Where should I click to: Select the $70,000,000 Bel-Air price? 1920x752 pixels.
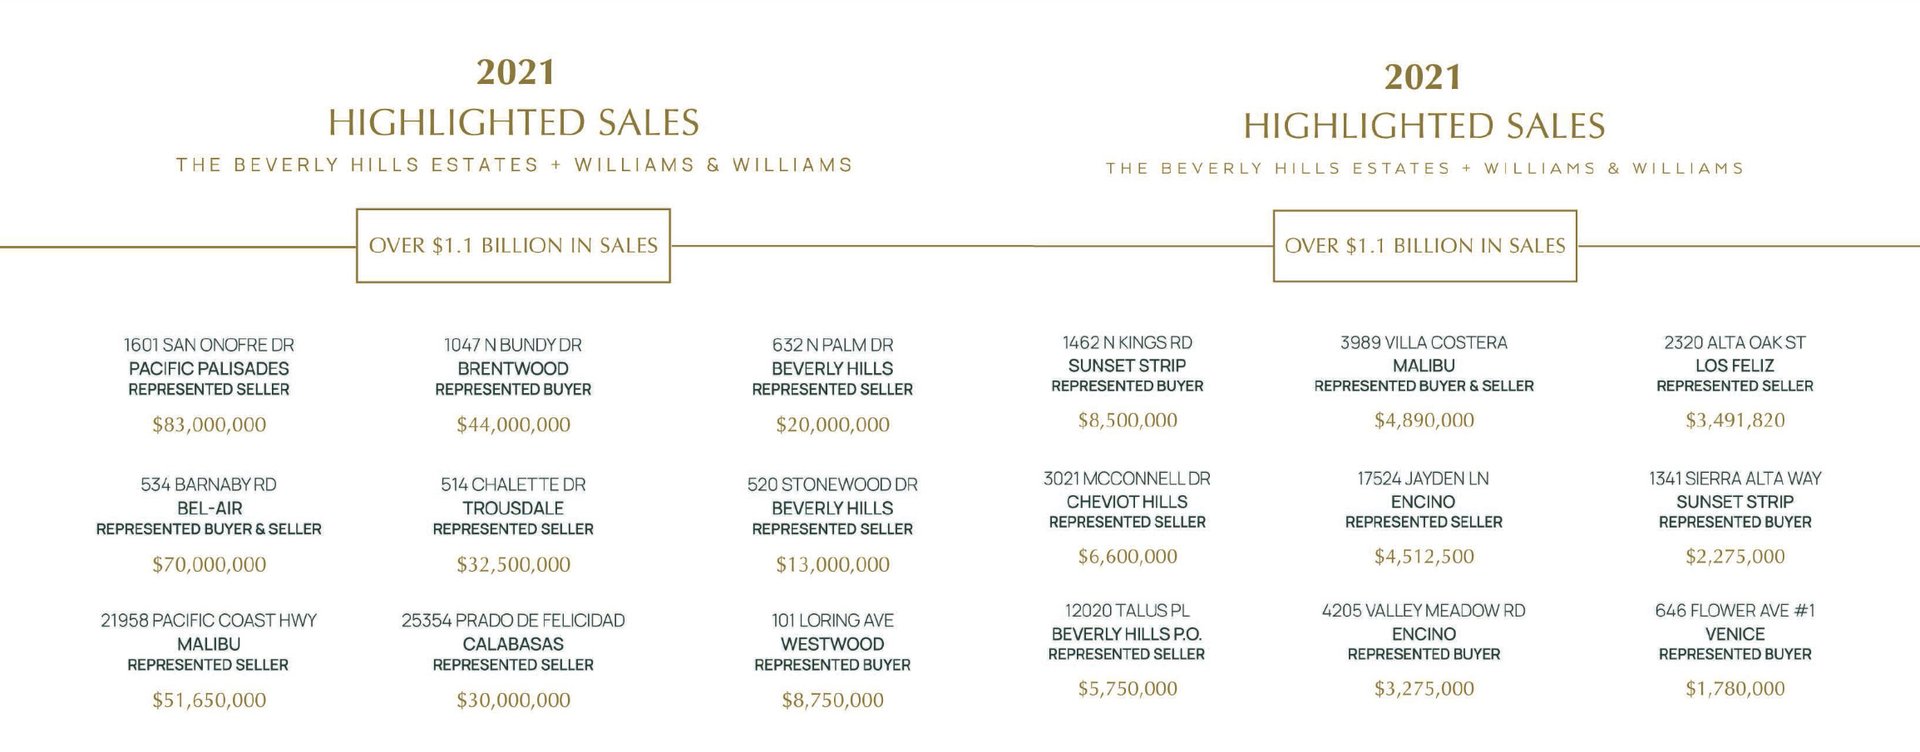click(x=209, y=565)
